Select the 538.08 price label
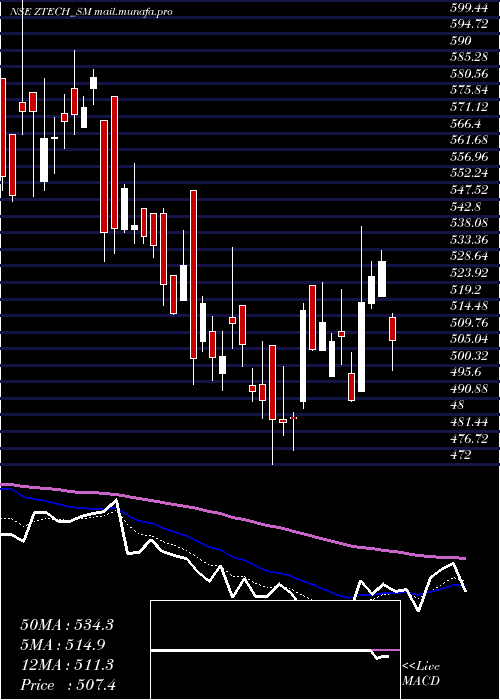500x700 pixels. [468, 223]
